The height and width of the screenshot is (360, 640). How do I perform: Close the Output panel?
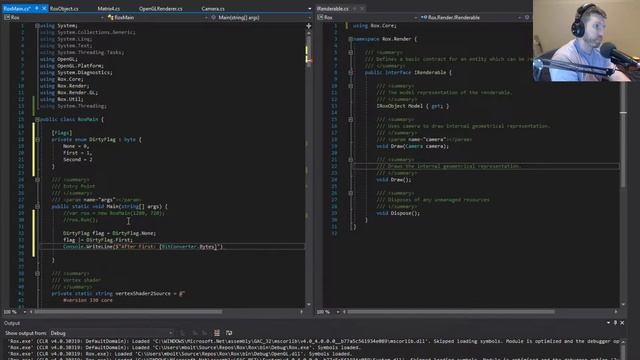click(622, 323)
